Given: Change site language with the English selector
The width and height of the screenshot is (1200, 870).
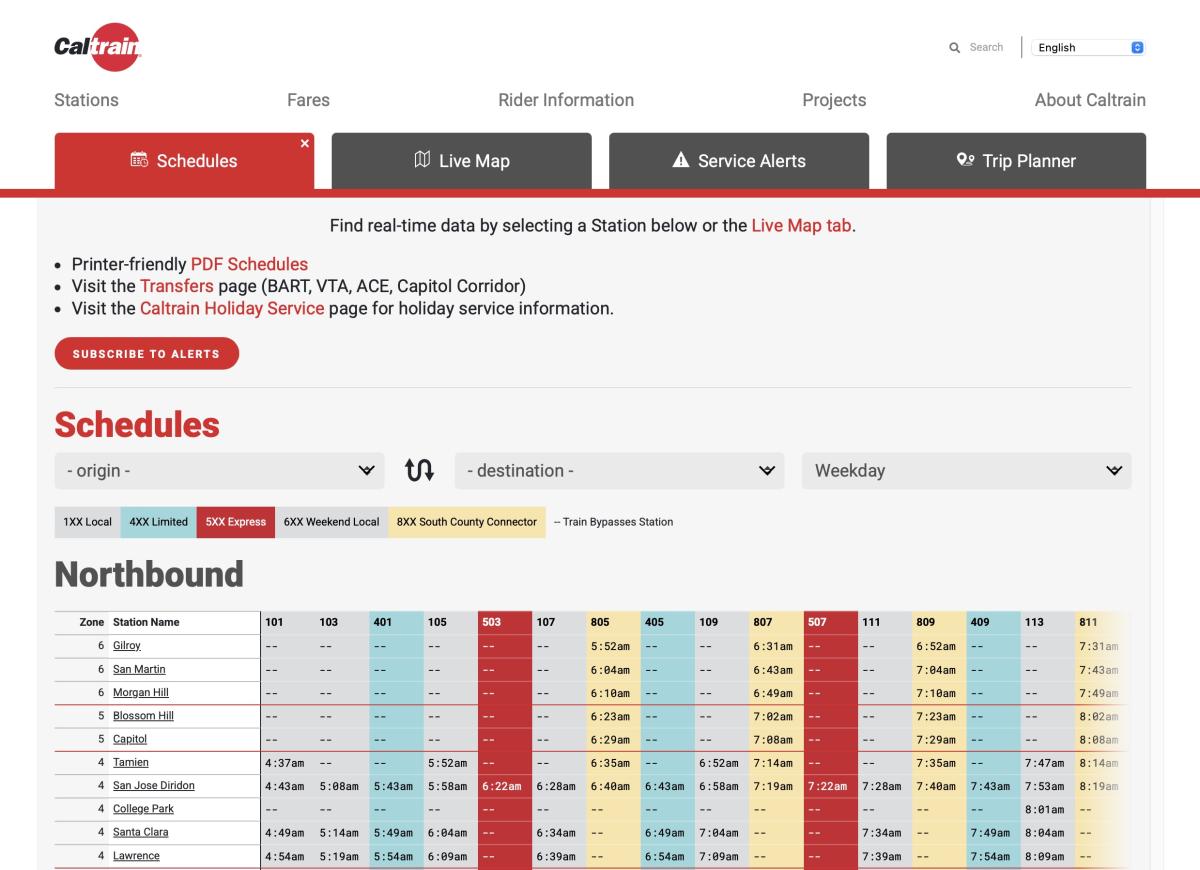Looking at the screenshot, I should [1088, 47].
